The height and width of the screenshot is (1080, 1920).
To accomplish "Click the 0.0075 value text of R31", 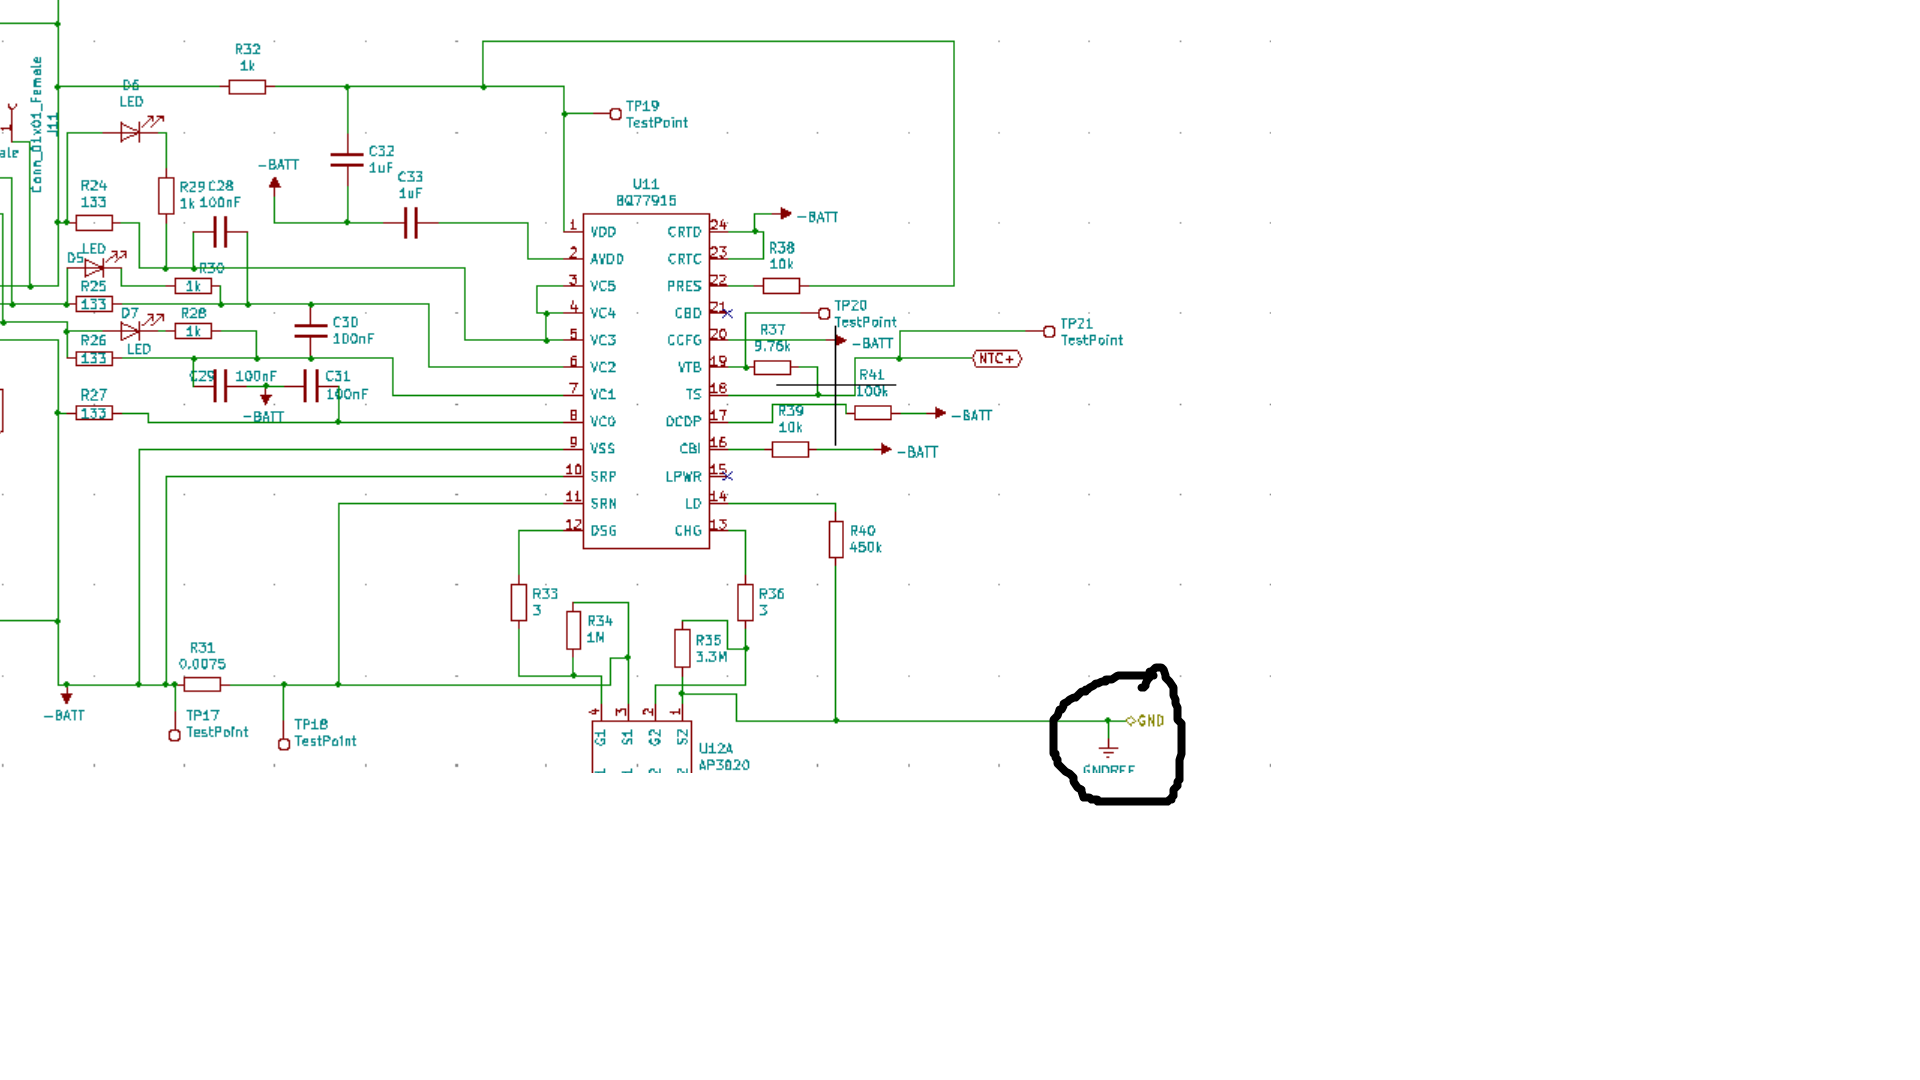I will [202, 665].
